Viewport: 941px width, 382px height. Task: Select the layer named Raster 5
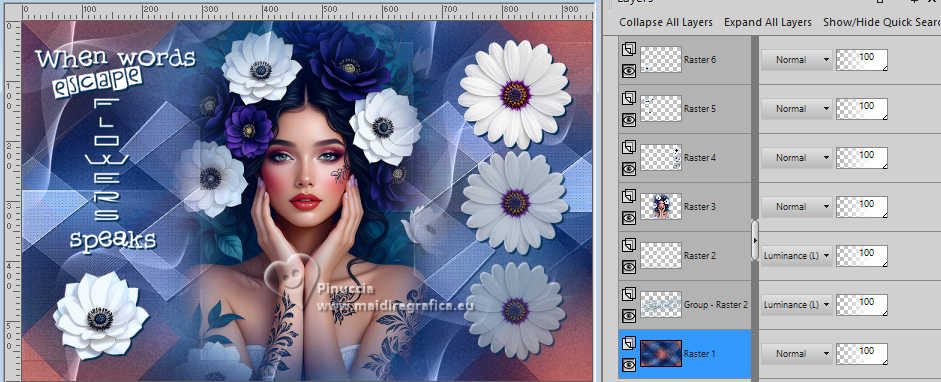[700, 109]
